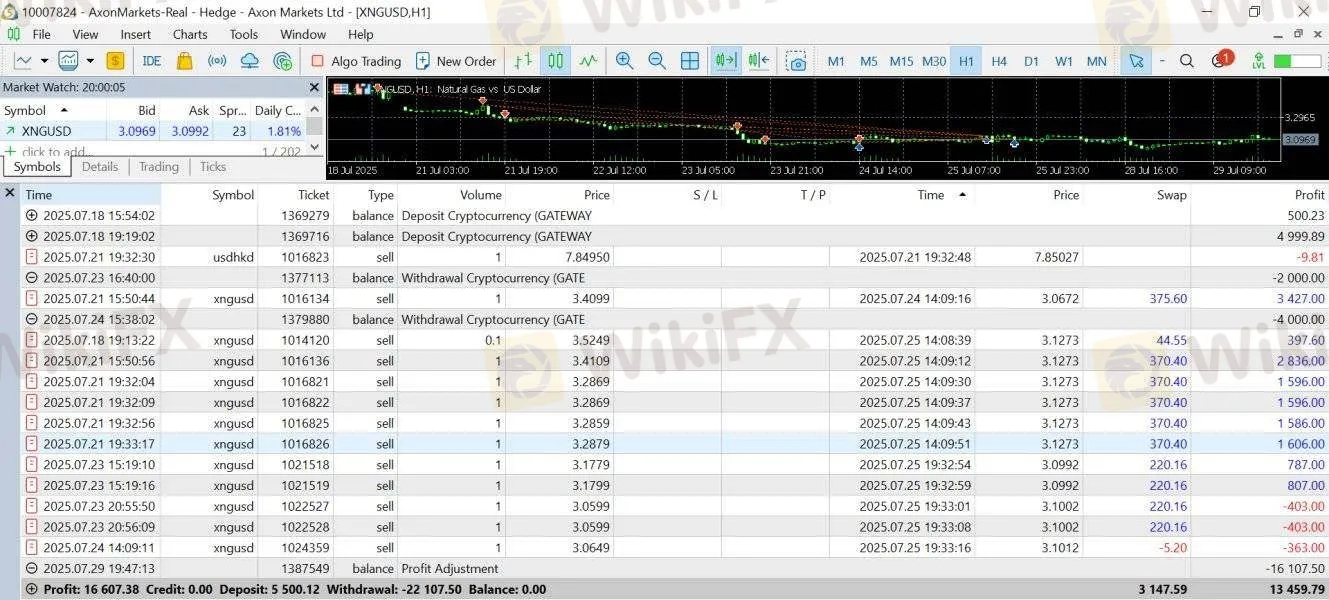Select the Profit Adjustment row ticket 1387549
Screen dimensions: 1329x600
click(674, 568)
